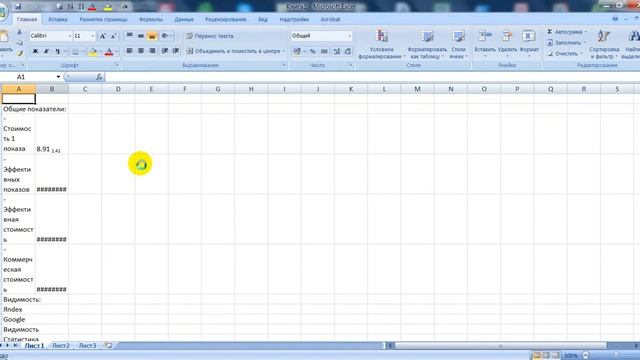Screen dimensions: 640x360
Task: Open the fill color dropdown arrow
Action: 100,51
